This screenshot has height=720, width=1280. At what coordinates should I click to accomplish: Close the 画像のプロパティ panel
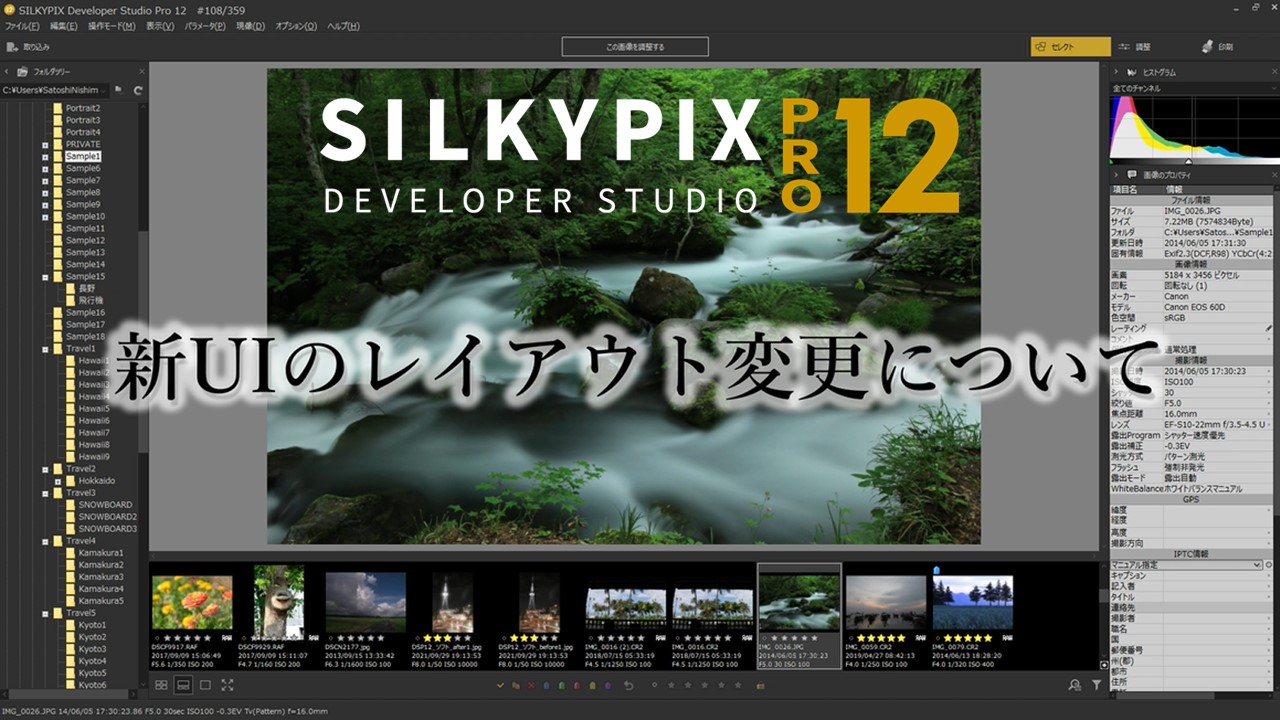point(1274,175)
